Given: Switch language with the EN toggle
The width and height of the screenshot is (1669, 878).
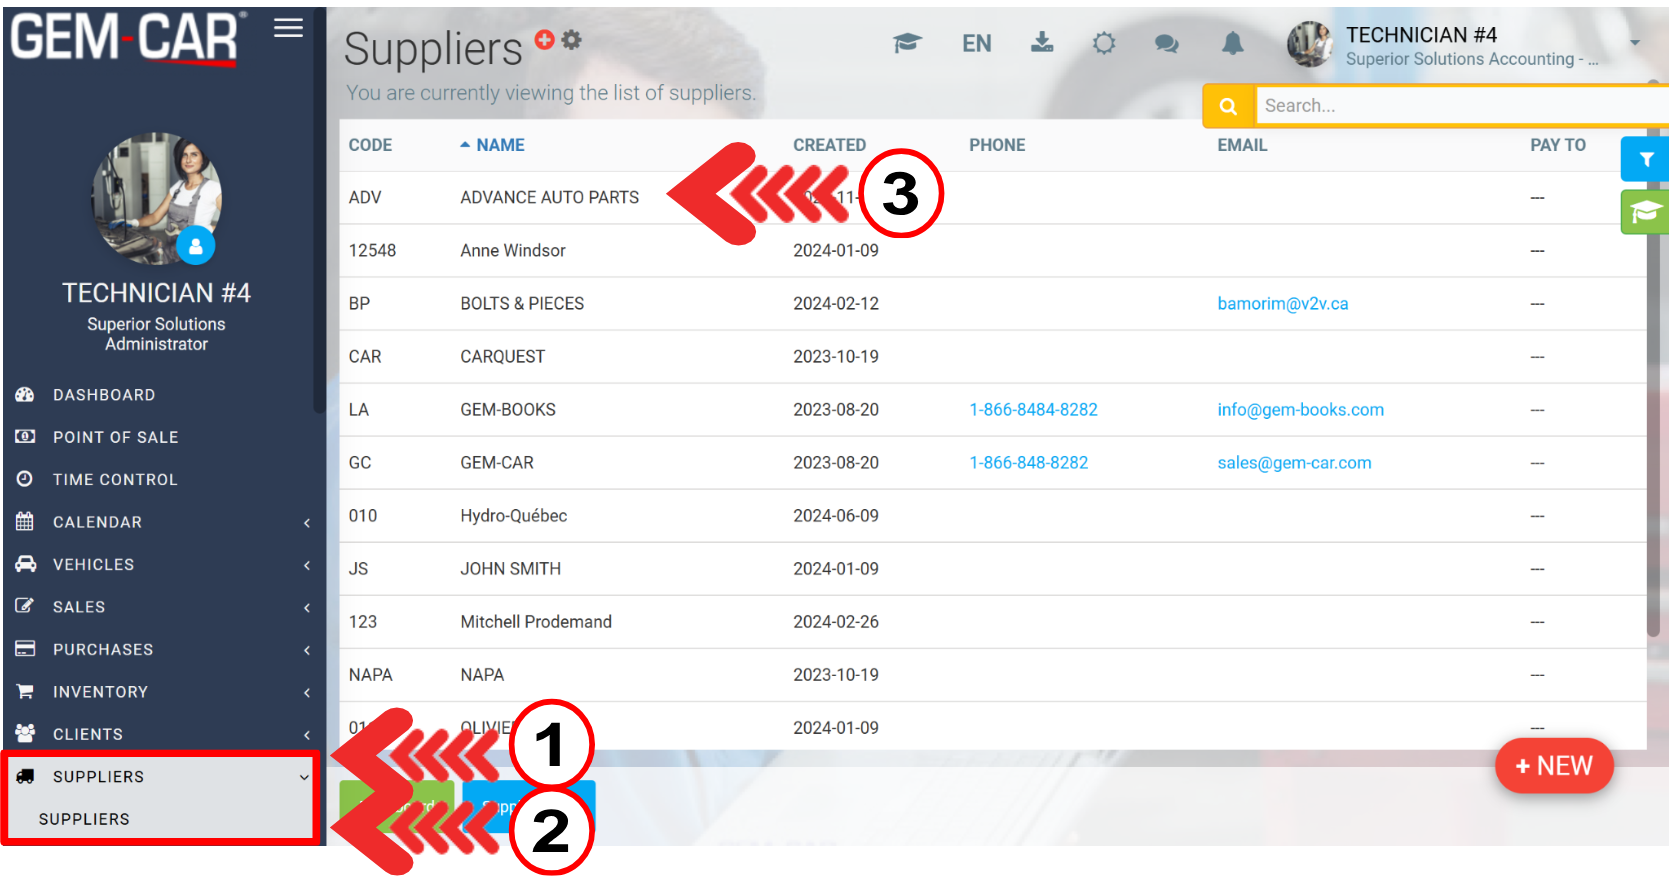Looking at the screenshot, I should click(x=976, y=43).
